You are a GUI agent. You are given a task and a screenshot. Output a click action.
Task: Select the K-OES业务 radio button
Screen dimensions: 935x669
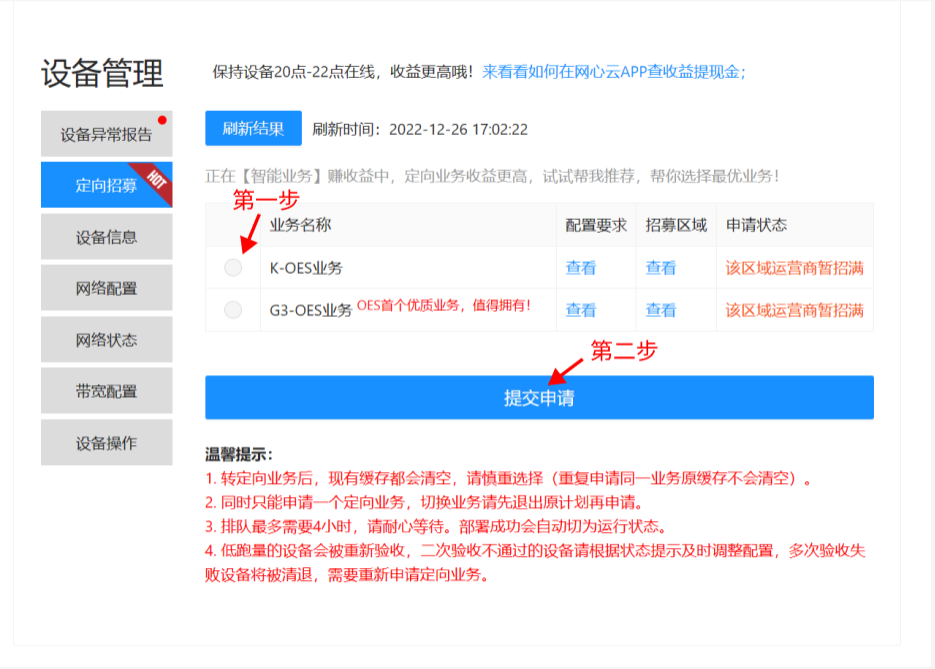(x=233, y=268)
